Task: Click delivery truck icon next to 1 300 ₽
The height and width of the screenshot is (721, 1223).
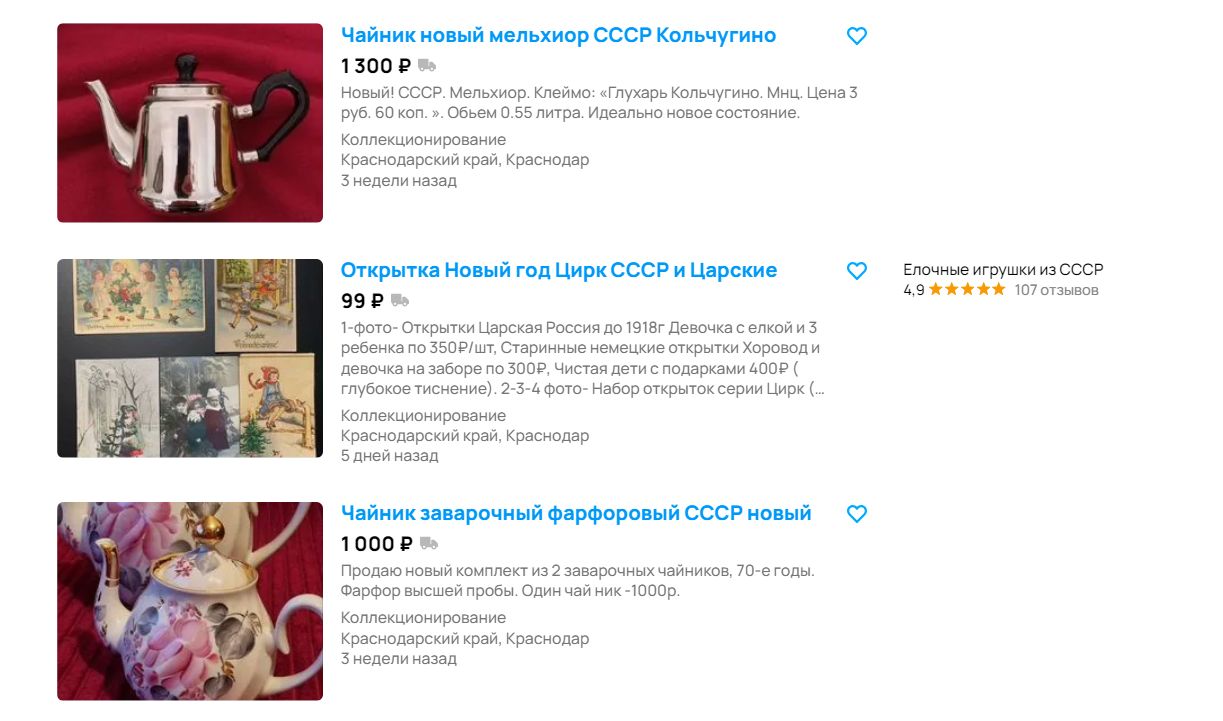Action: coord(427,66)
